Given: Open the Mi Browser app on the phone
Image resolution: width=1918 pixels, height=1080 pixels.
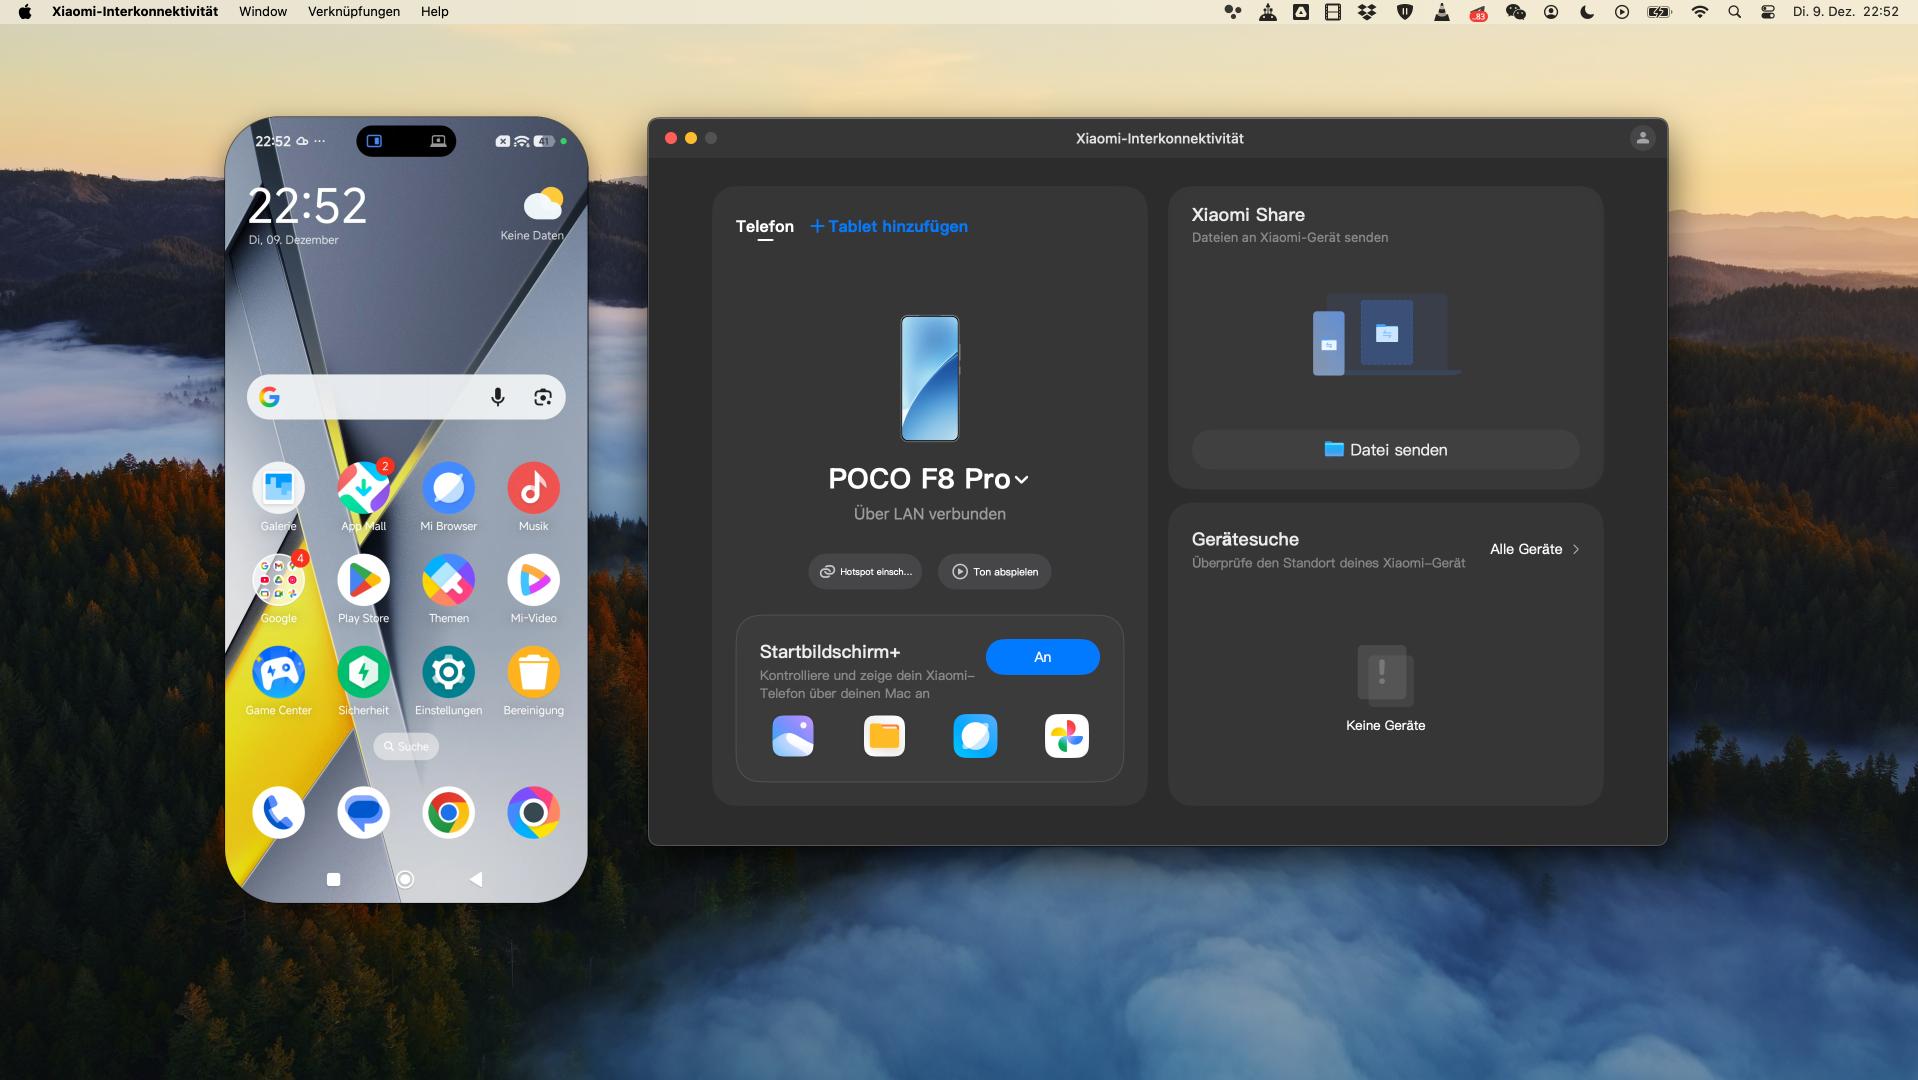Looking at the screenshot, I should click(448, 489).
